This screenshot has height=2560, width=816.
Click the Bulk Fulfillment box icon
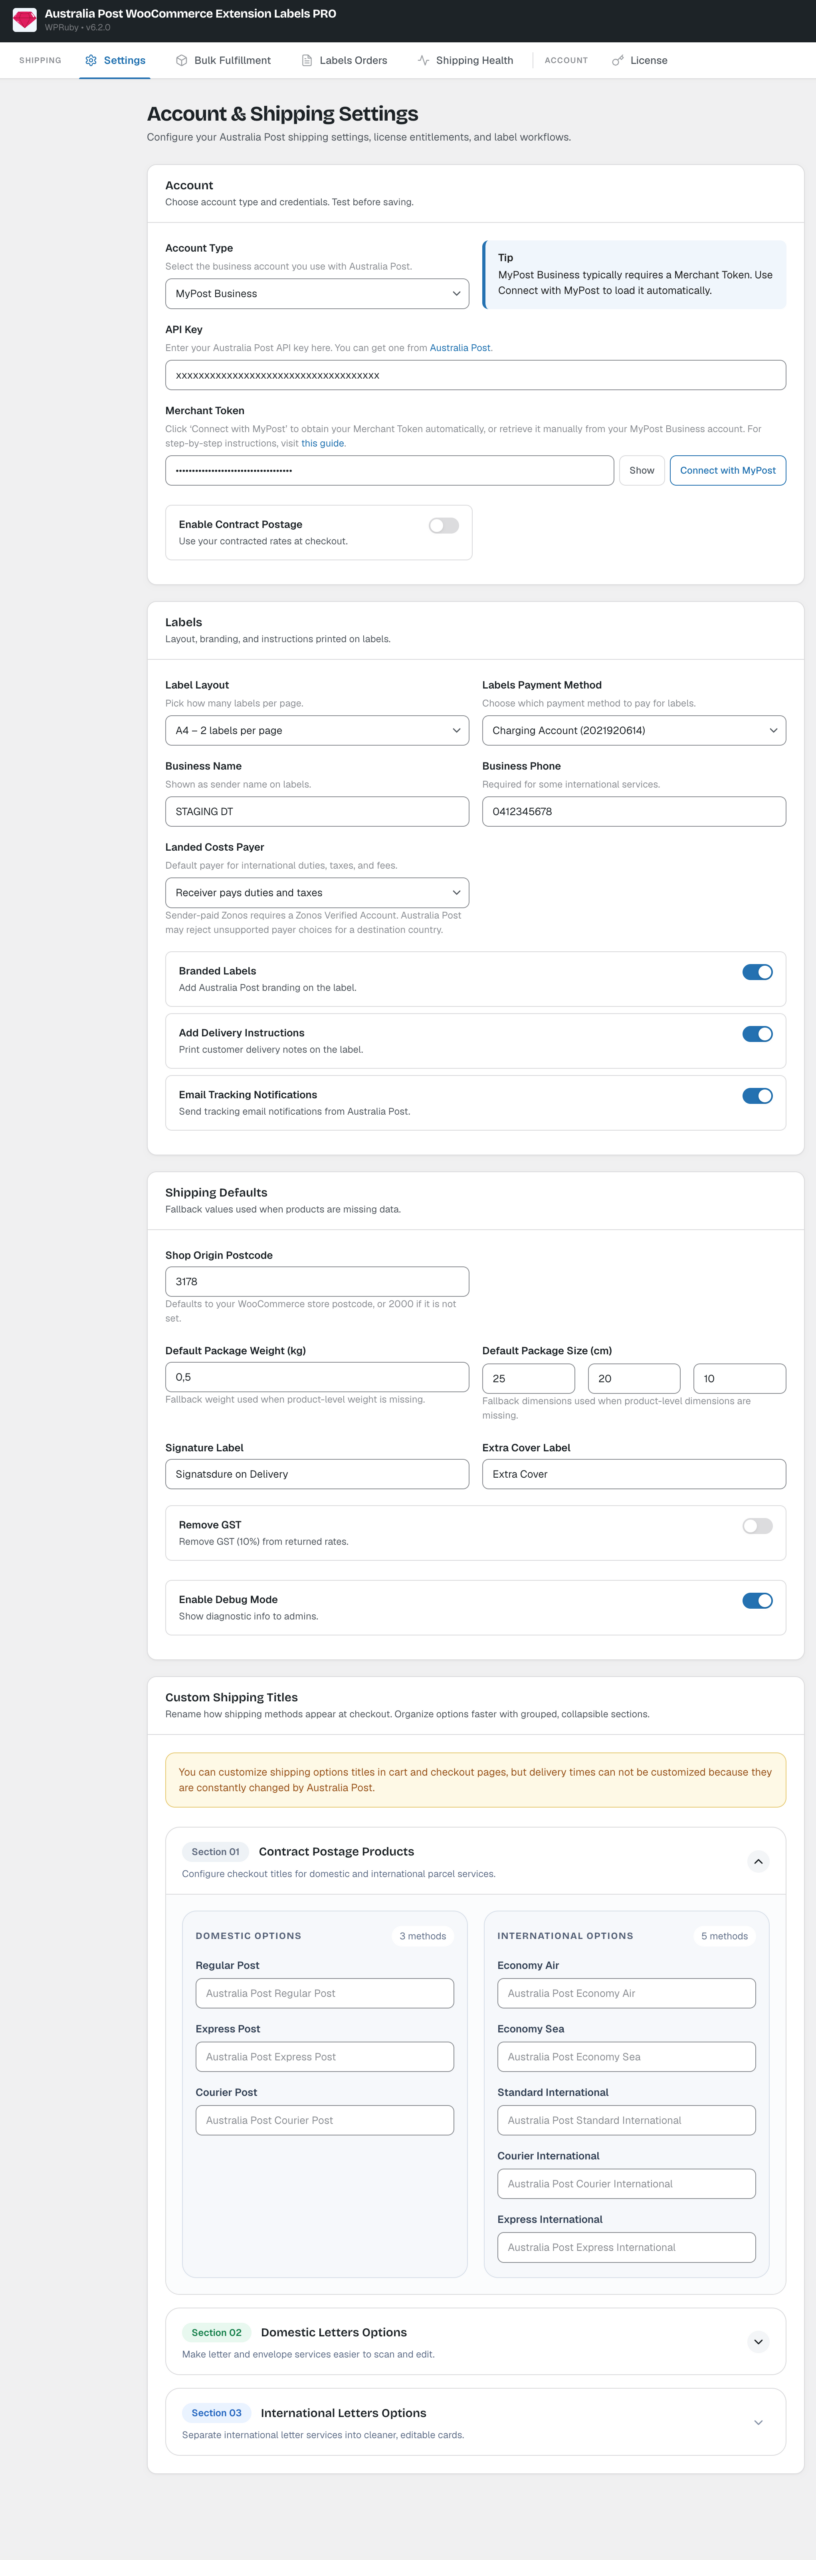(181, 60)
